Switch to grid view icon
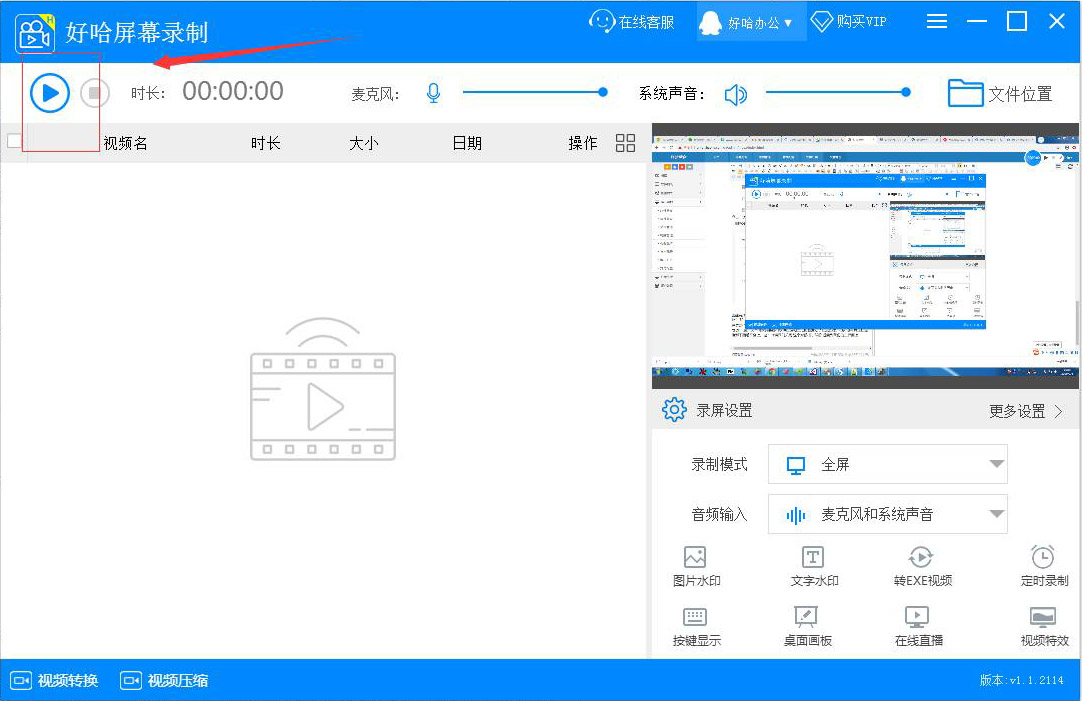The image size is (1082, 701). [x=625, y=143]
